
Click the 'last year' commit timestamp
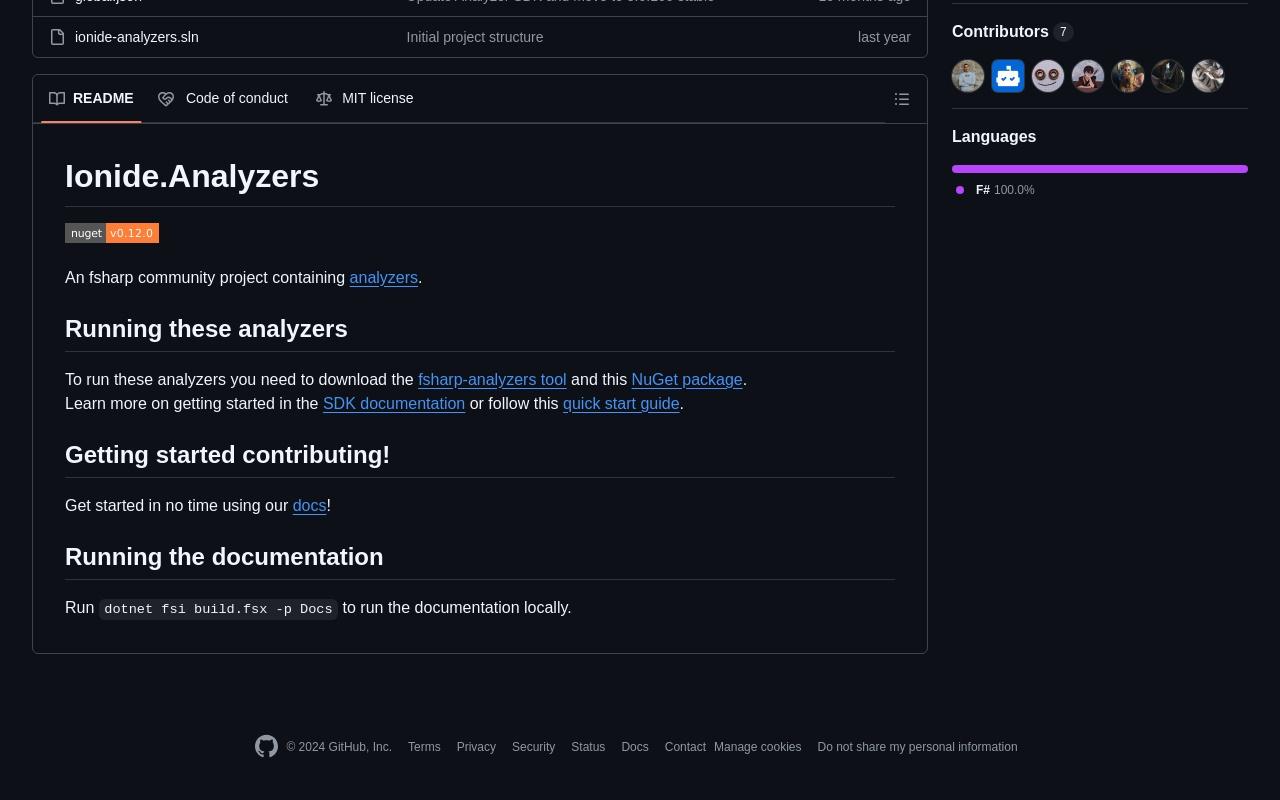(x=884, y=37)
